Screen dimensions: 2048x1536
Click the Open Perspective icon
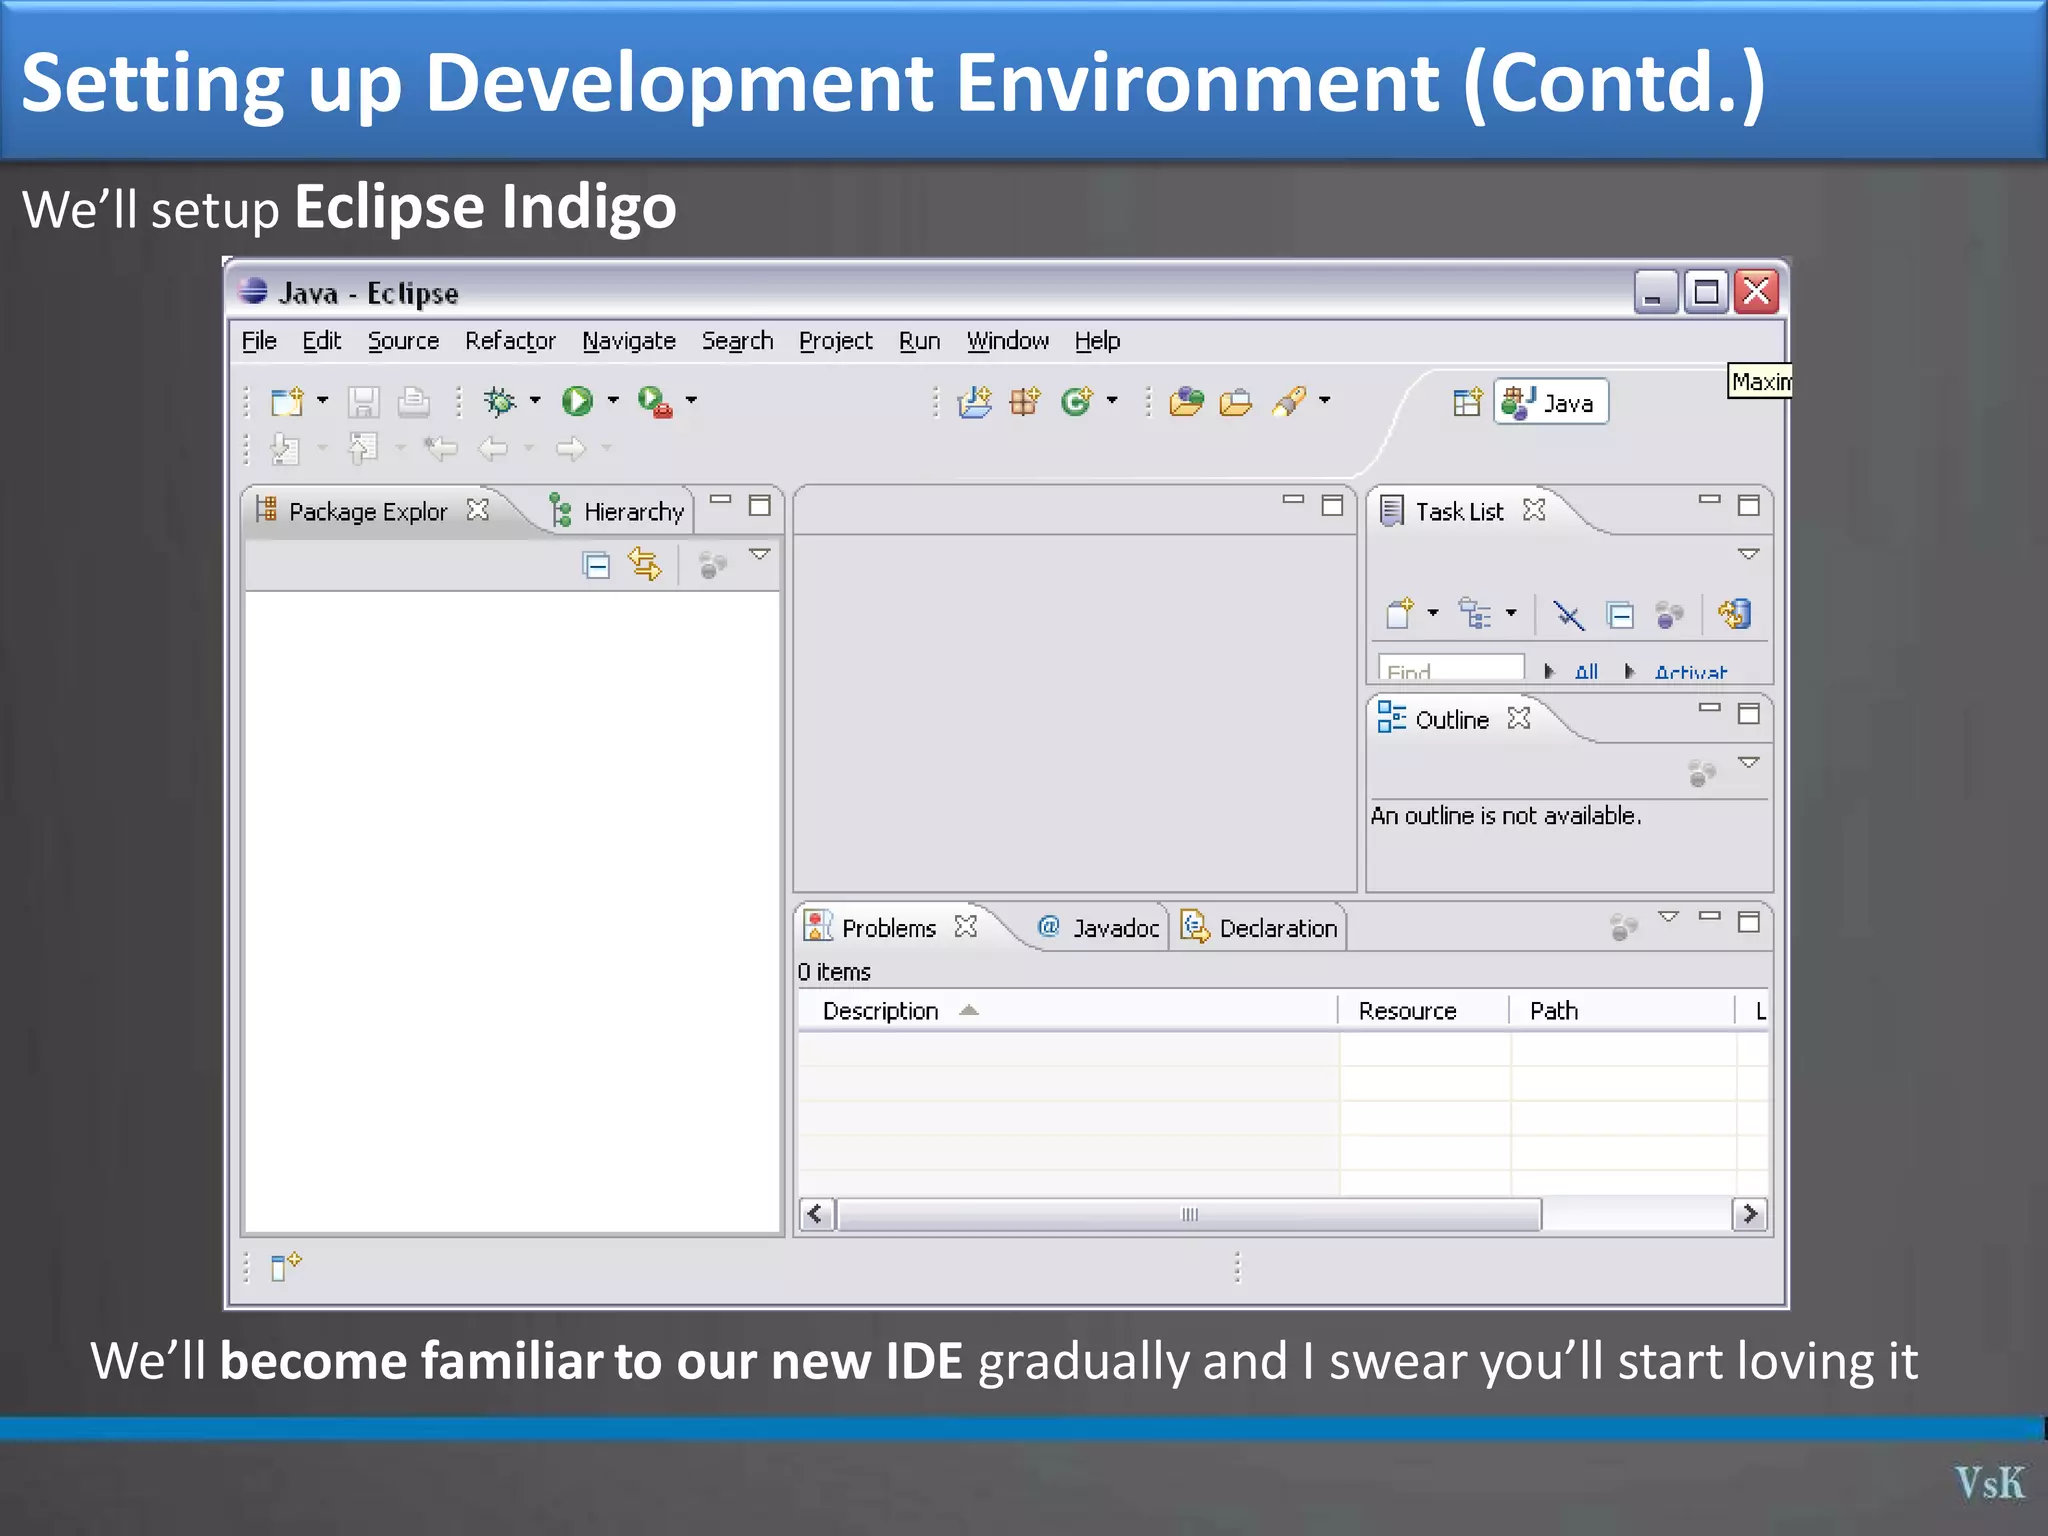pyautogui.click(x=1467, y=402)
